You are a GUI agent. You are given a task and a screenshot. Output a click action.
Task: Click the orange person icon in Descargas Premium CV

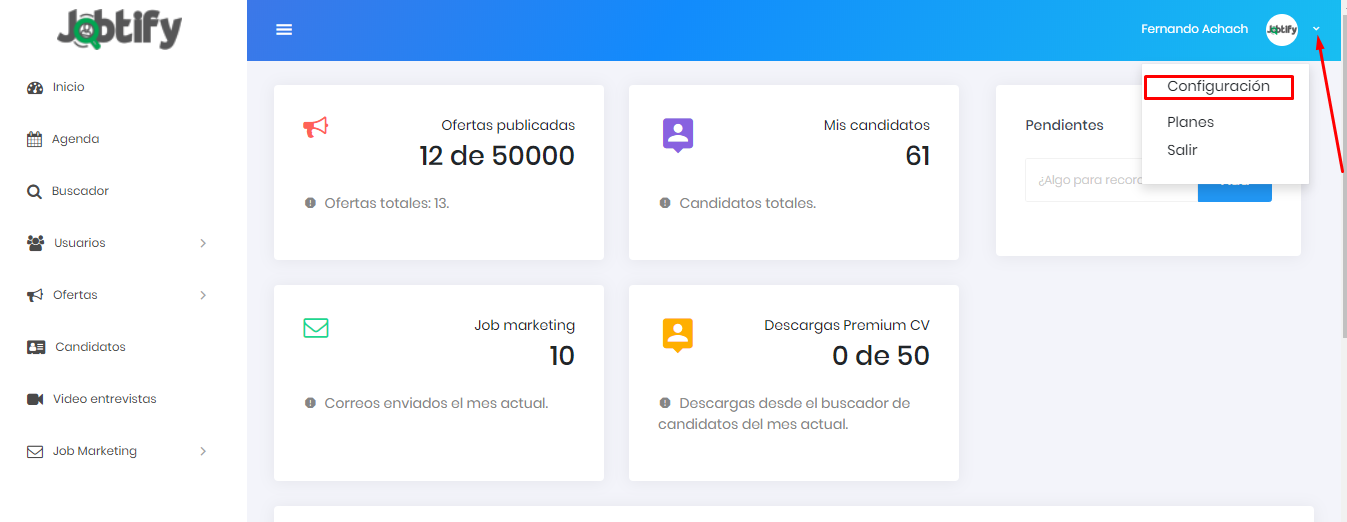coord(678,335)
